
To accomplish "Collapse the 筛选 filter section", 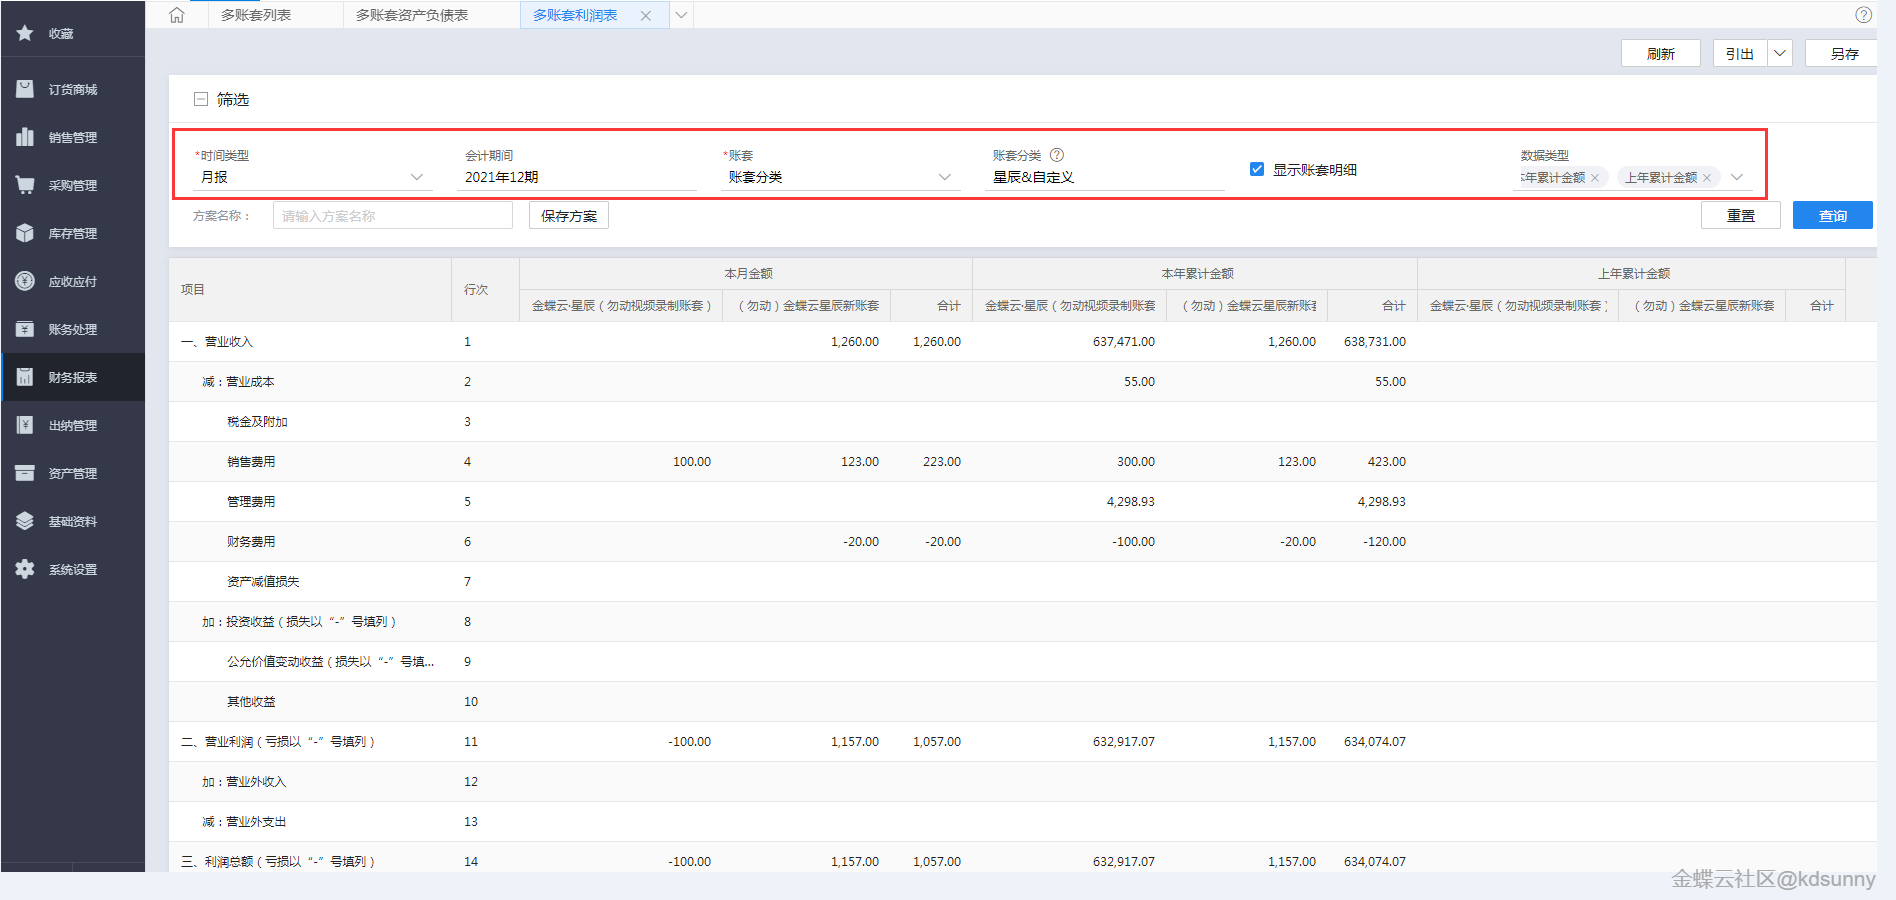I will click(201, 99).
